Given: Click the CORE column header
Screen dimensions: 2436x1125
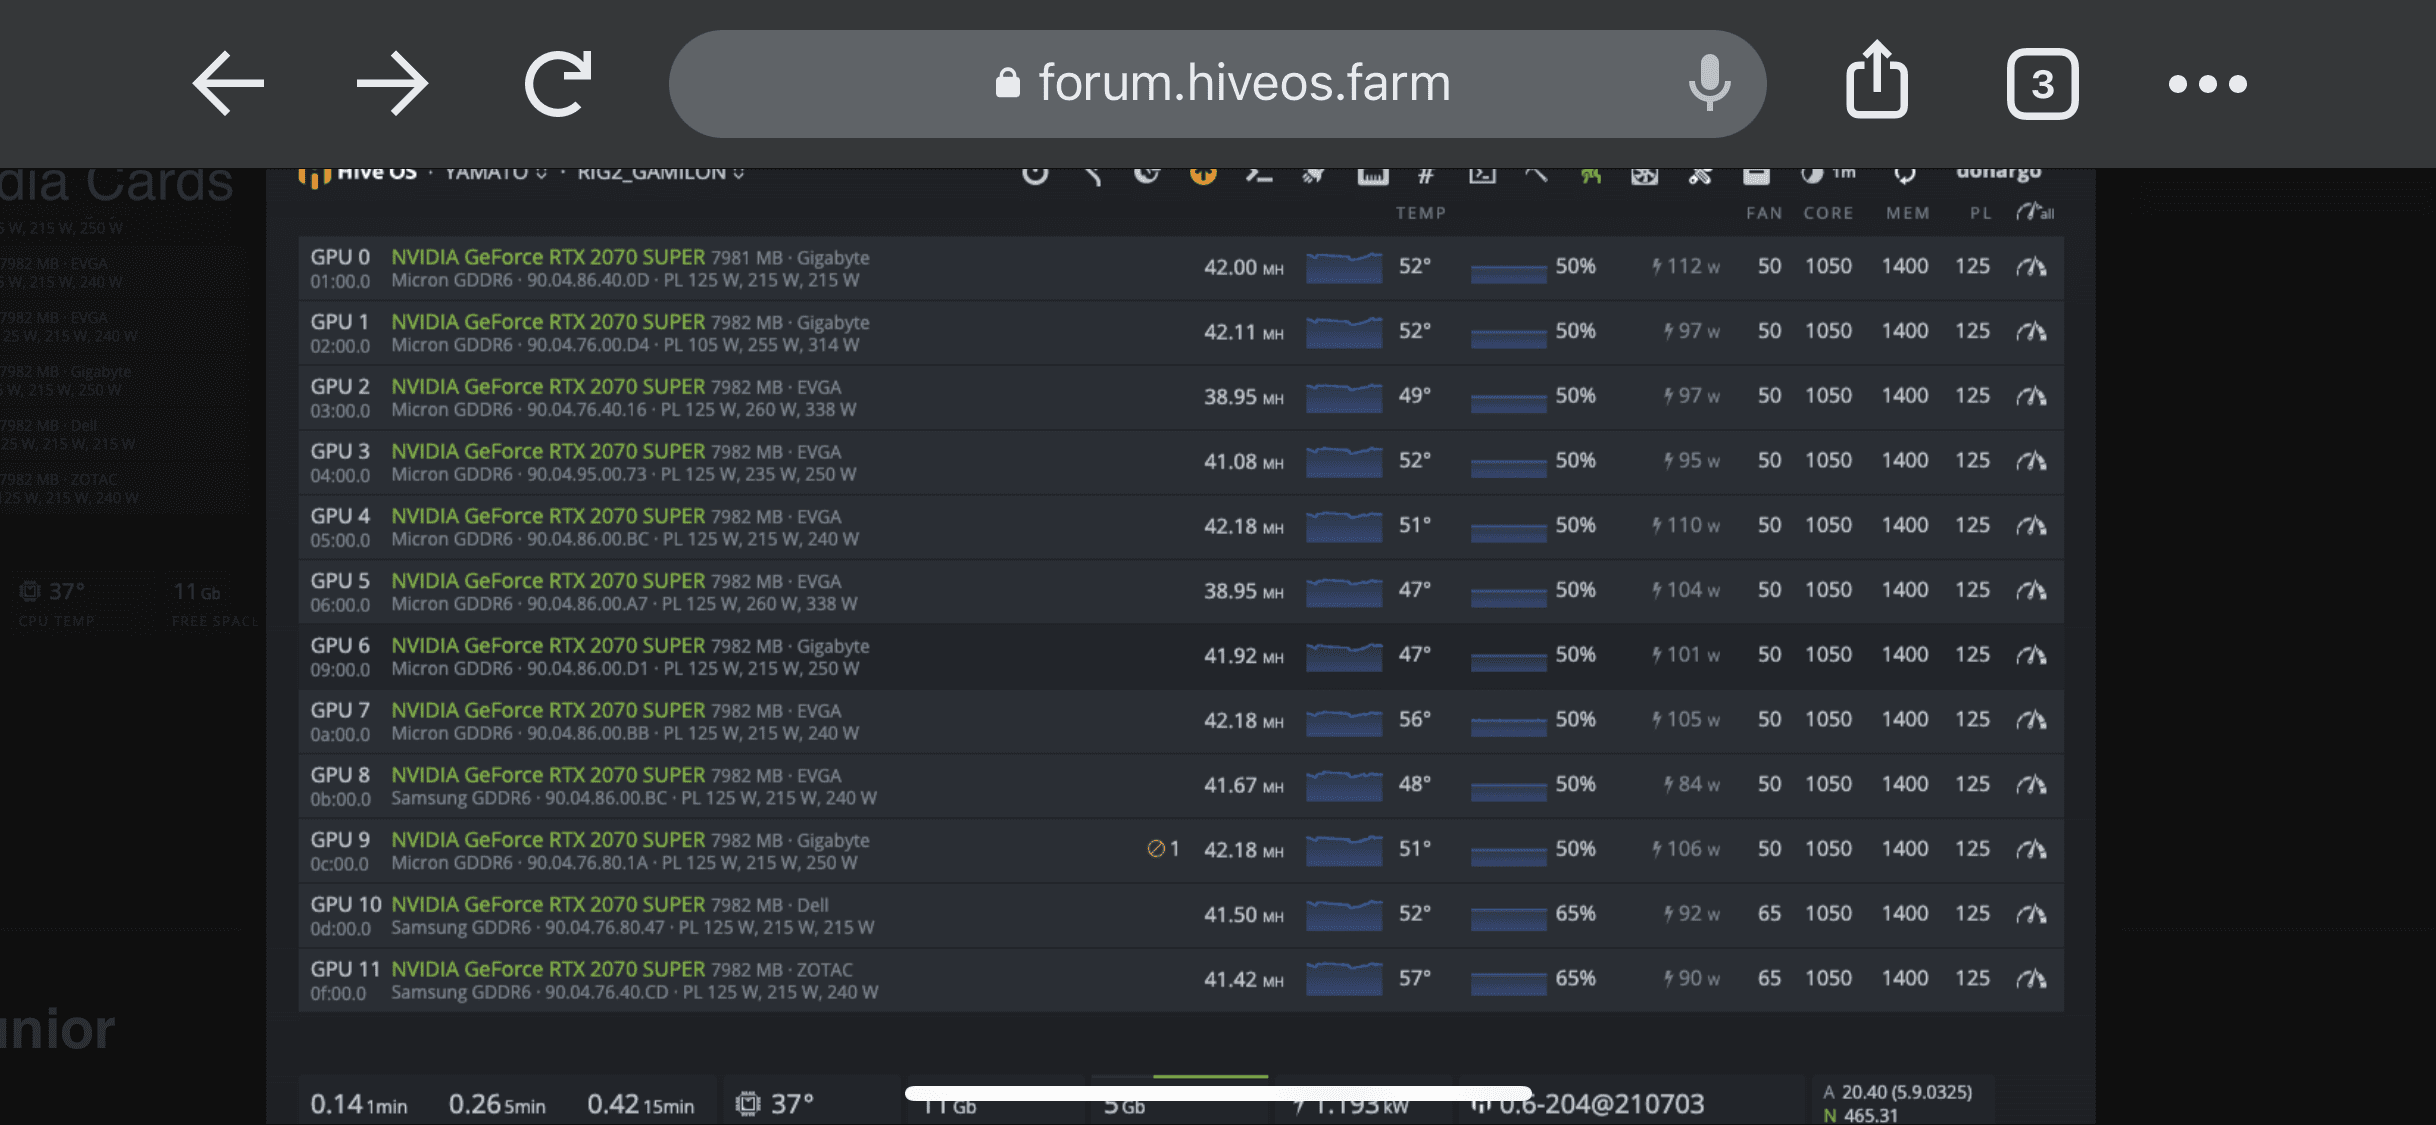Looking at the screenshot, I should pos(1828,213).
